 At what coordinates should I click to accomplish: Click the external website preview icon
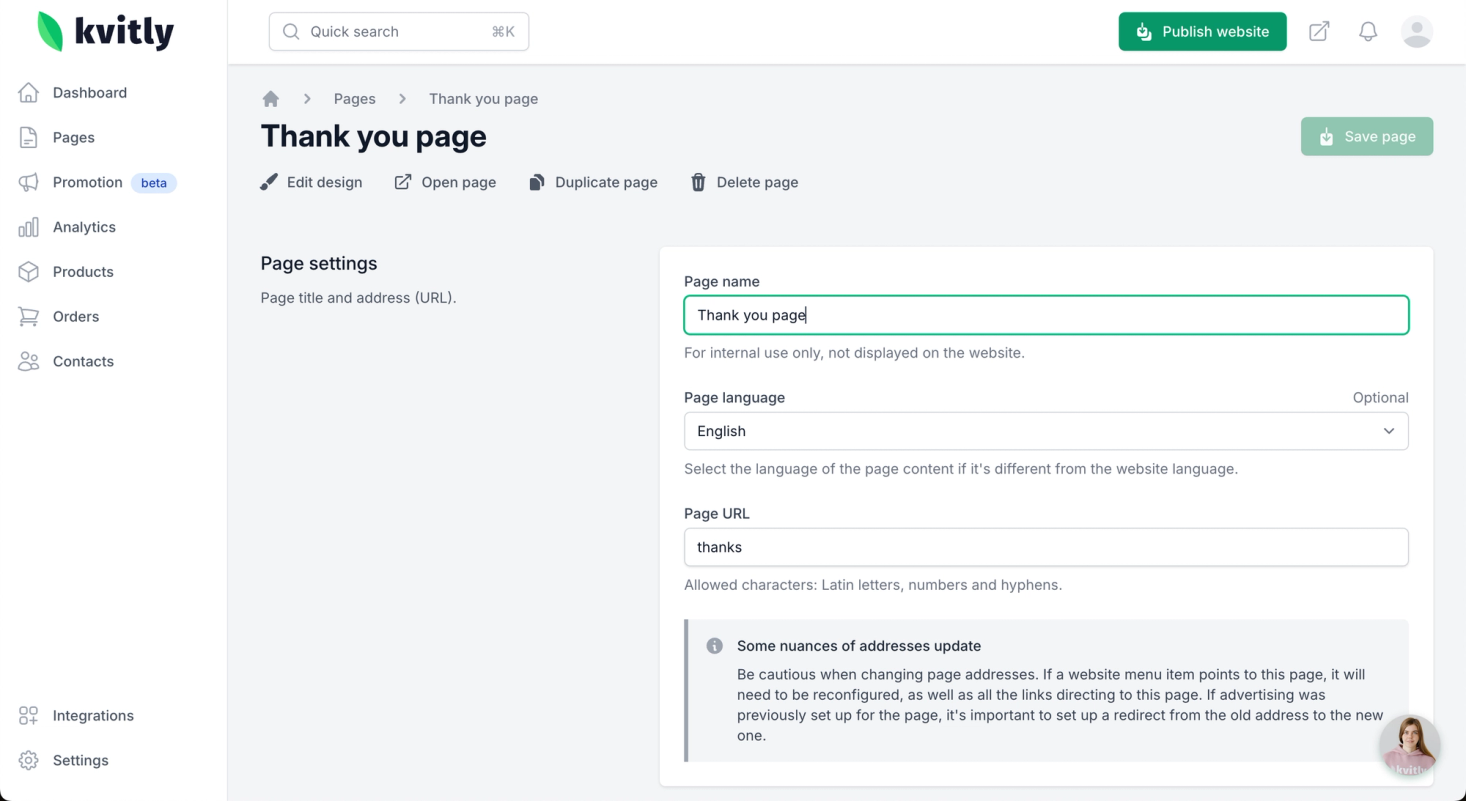tap(1319, 32)
